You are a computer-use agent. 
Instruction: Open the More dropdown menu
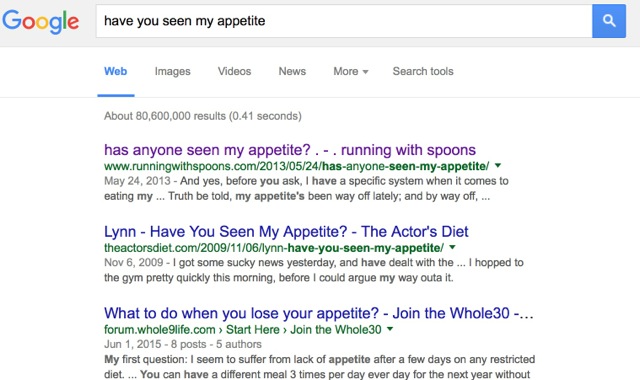click(351, 71)
